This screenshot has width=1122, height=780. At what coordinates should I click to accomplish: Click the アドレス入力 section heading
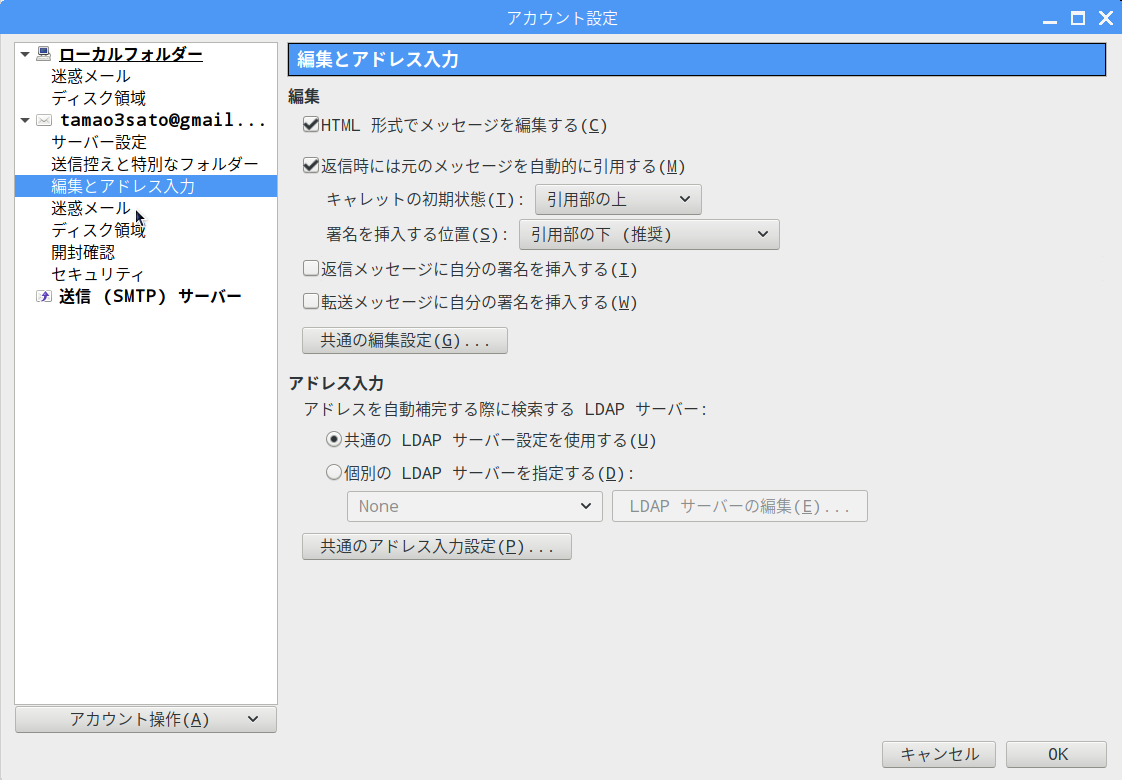click(x=336, y=384)
